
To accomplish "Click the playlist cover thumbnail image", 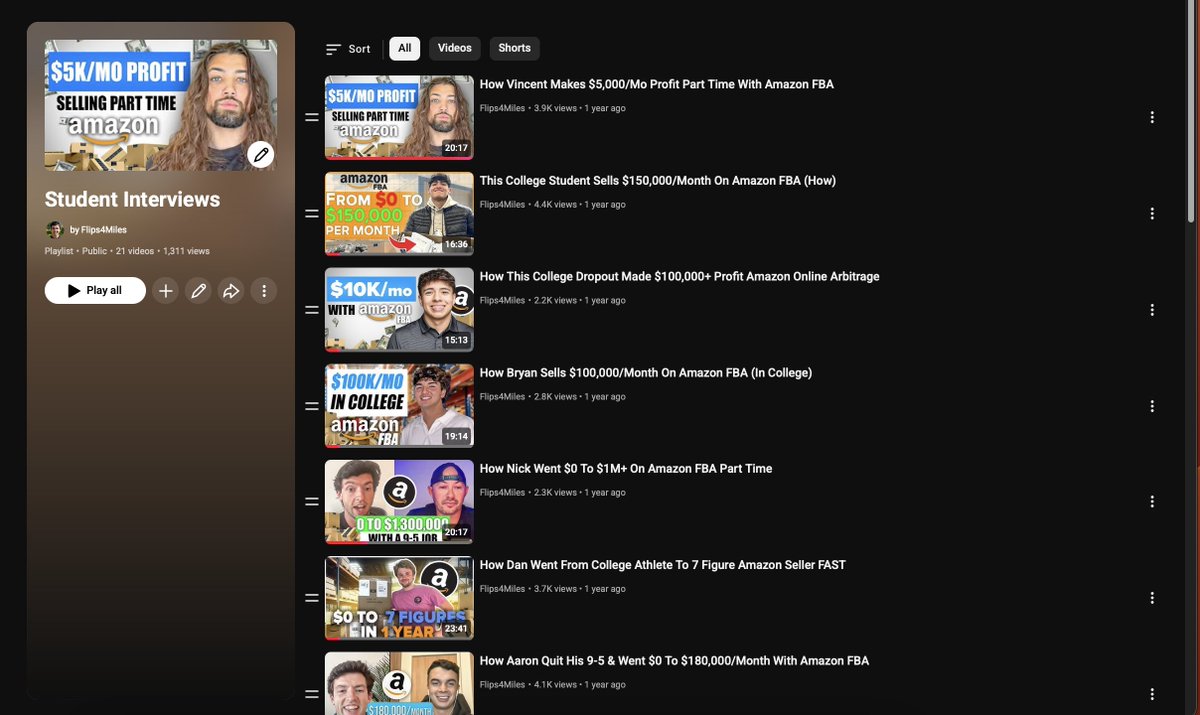I will pyautogui.click(x=161, y=105).
